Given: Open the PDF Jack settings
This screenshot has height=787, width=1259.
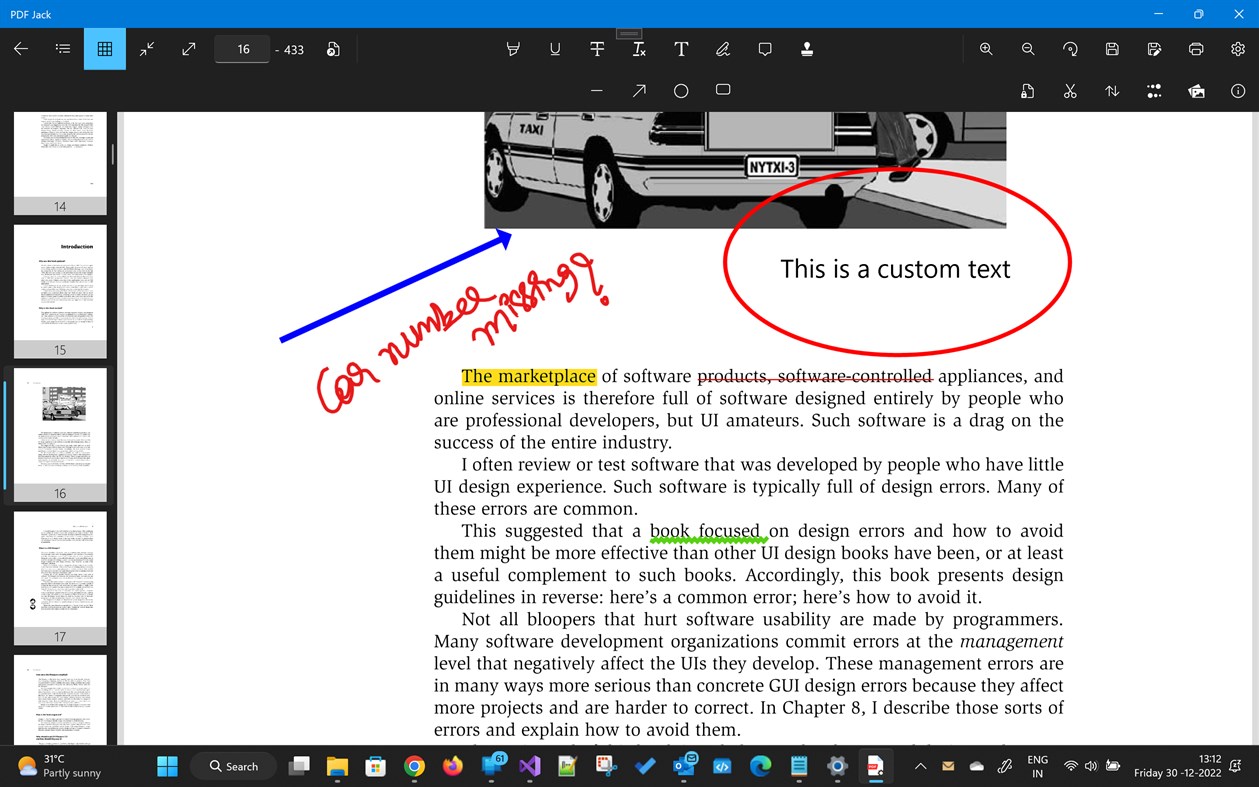Looking at the screenshot, I should [x=1237, y=48].
